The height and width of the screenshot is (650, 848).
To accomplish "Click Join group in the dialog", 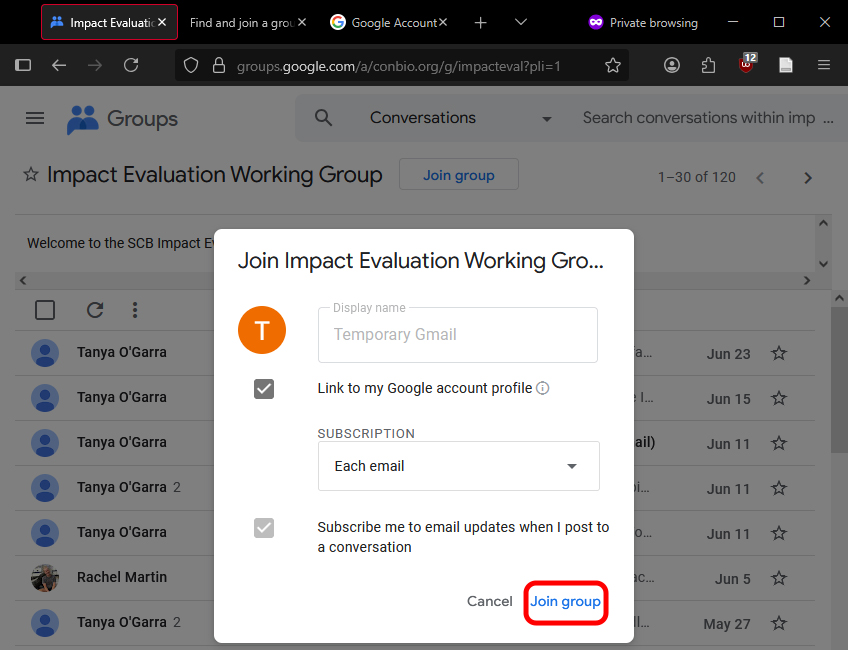I will pyautogui.click(x=565, y=601).
